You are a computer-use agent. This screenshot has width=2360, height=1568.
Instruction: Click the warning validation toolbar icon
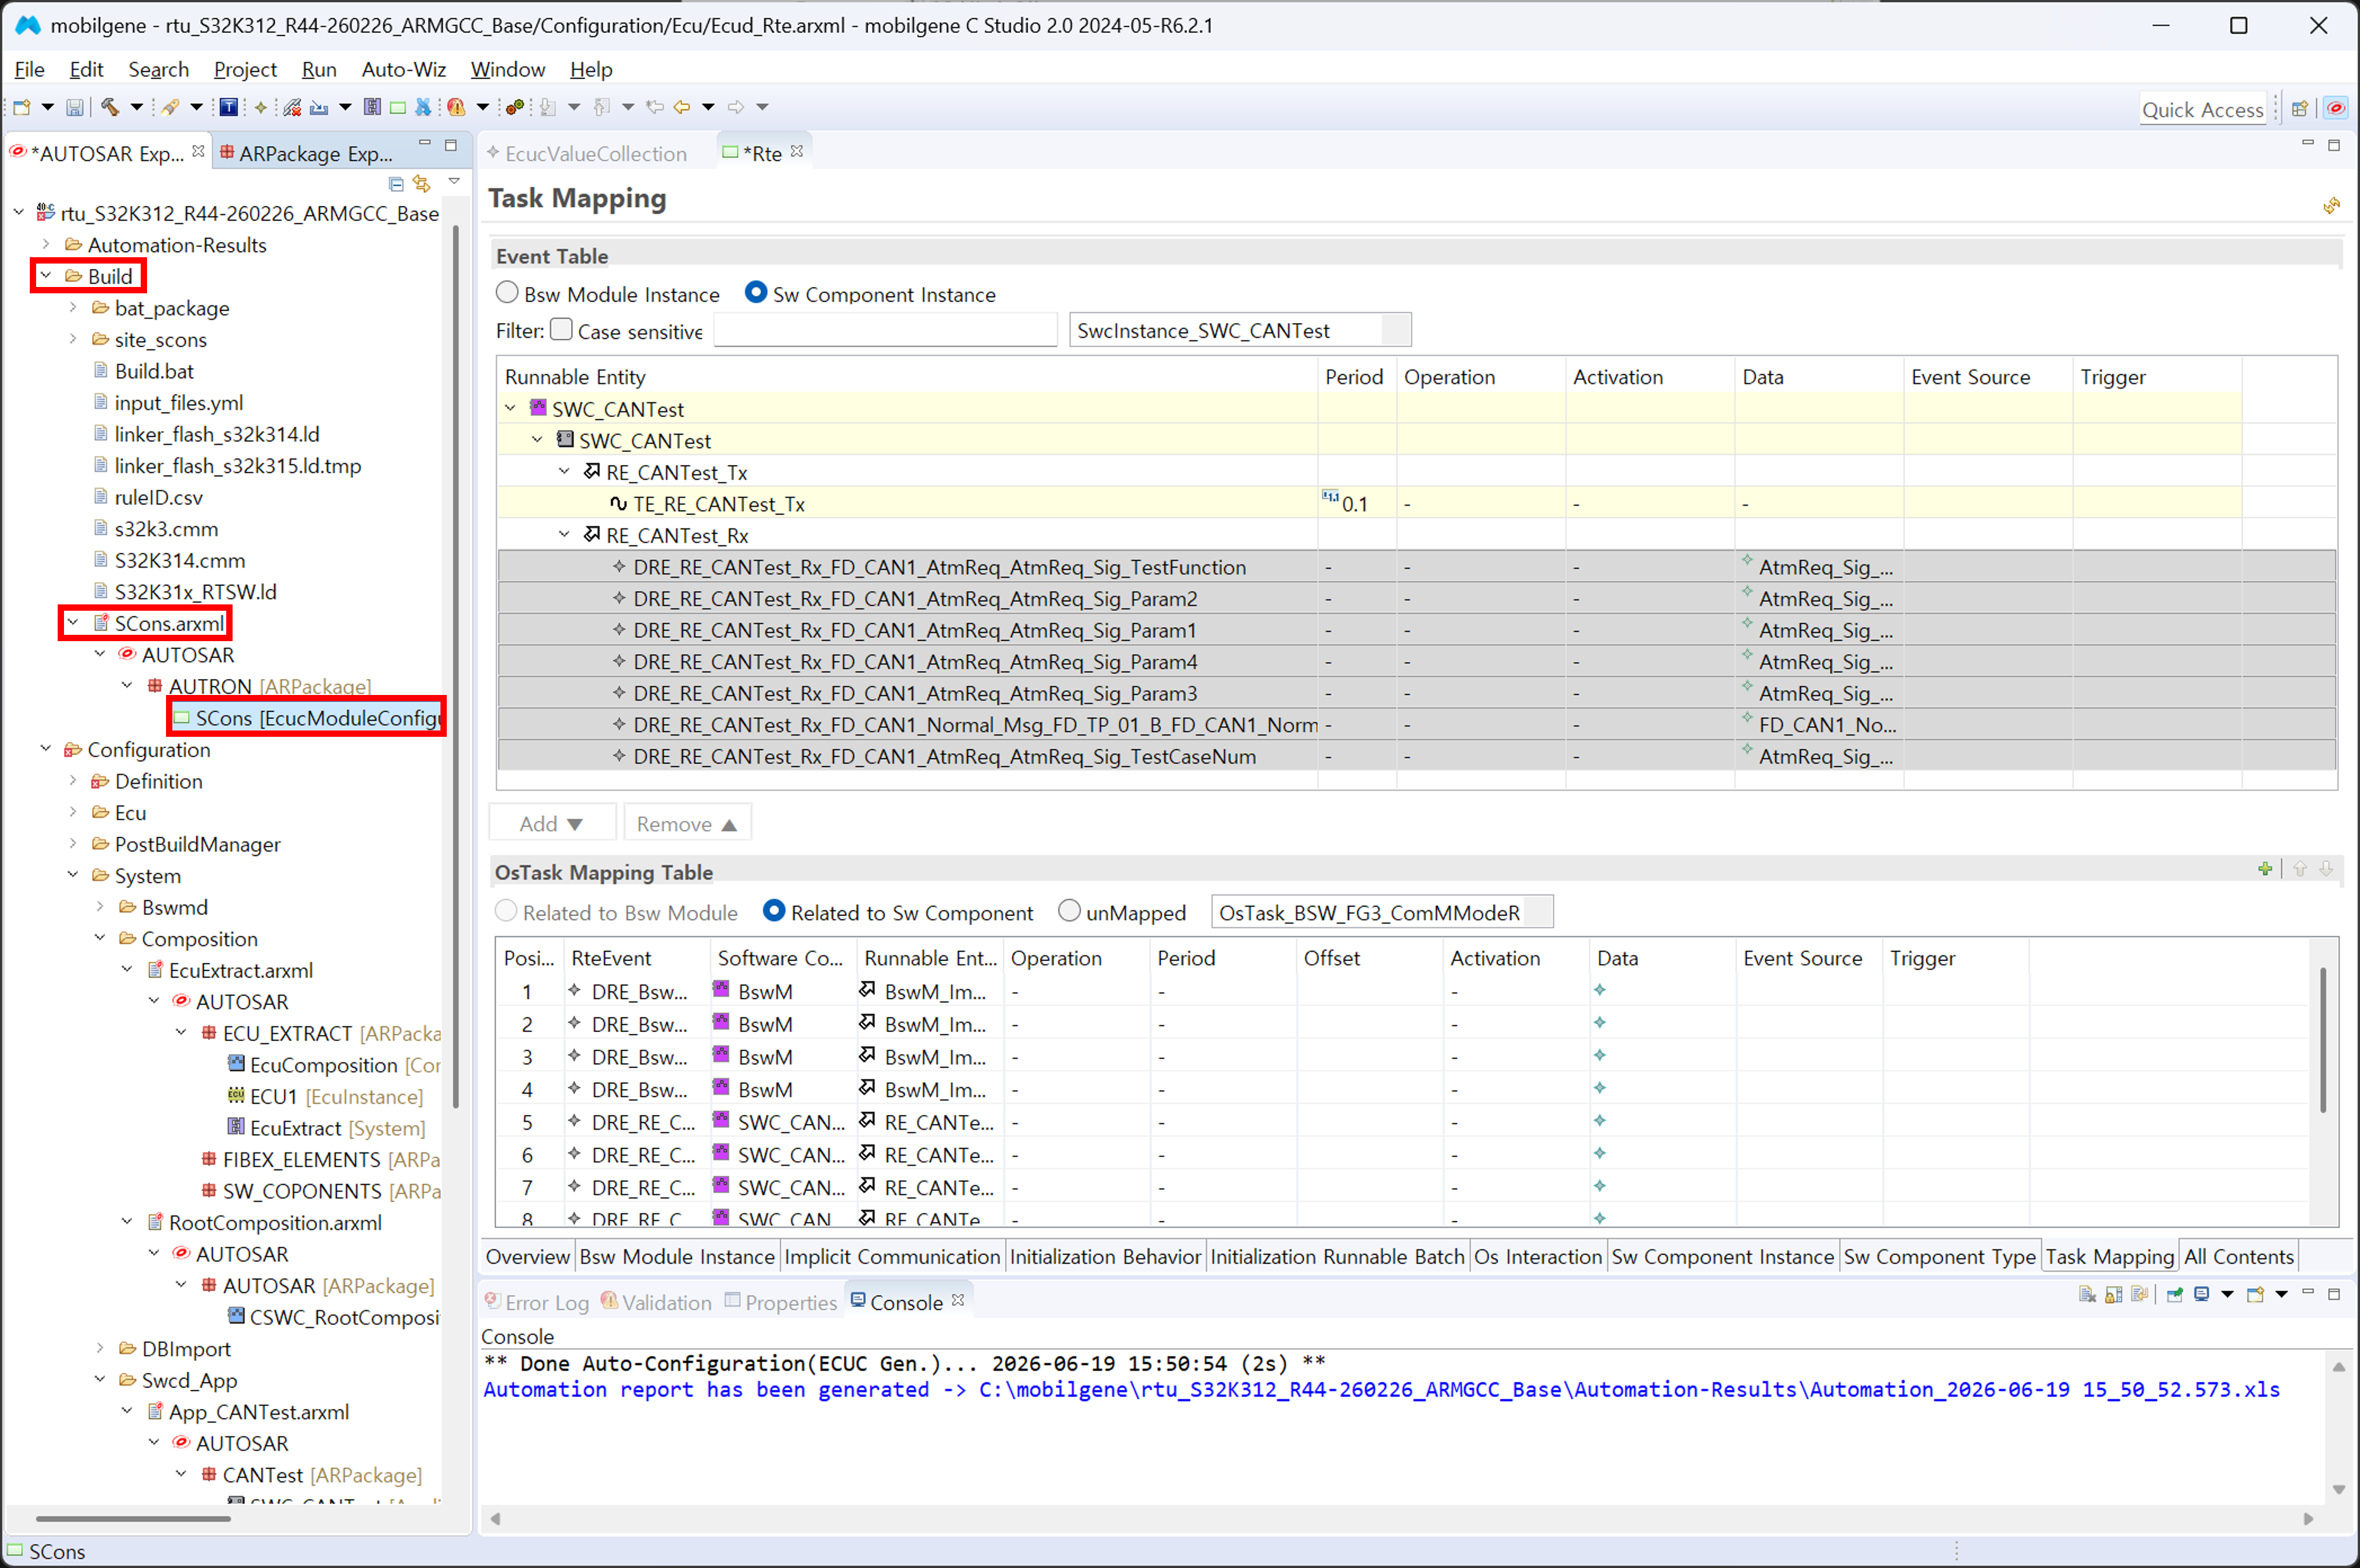(456, 107)
